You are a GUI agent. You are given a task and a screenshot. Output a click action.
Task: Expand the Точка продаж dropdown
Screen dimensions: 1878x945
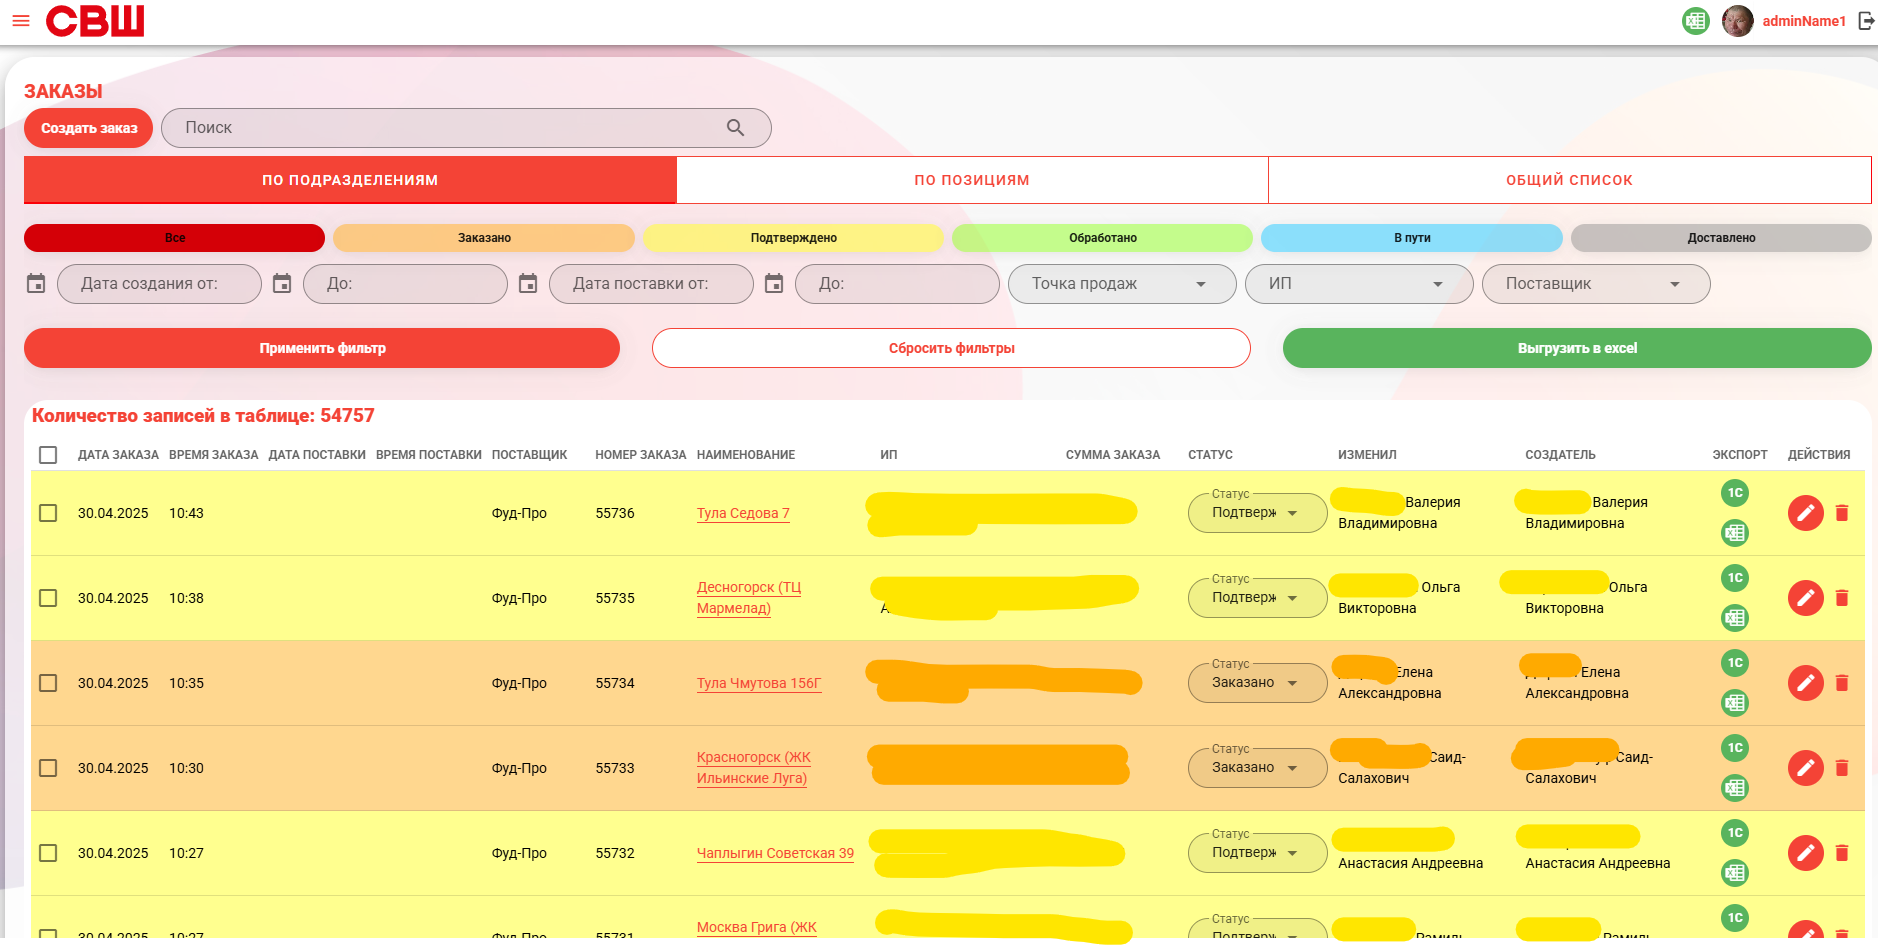tap(1122, 284)
